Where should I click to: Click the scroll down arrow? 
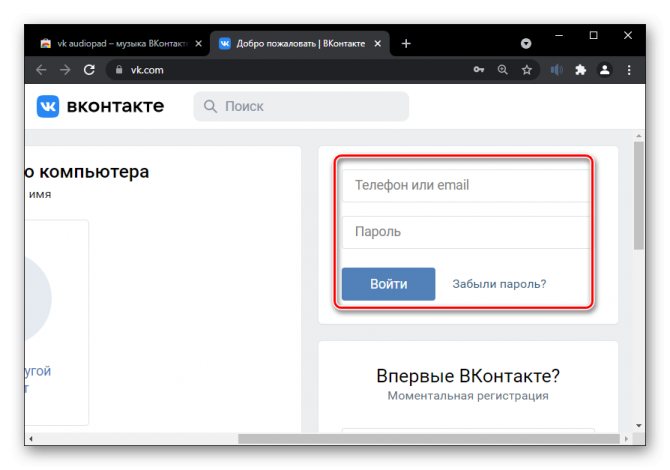pyautogui.click(x=639, y=426)
